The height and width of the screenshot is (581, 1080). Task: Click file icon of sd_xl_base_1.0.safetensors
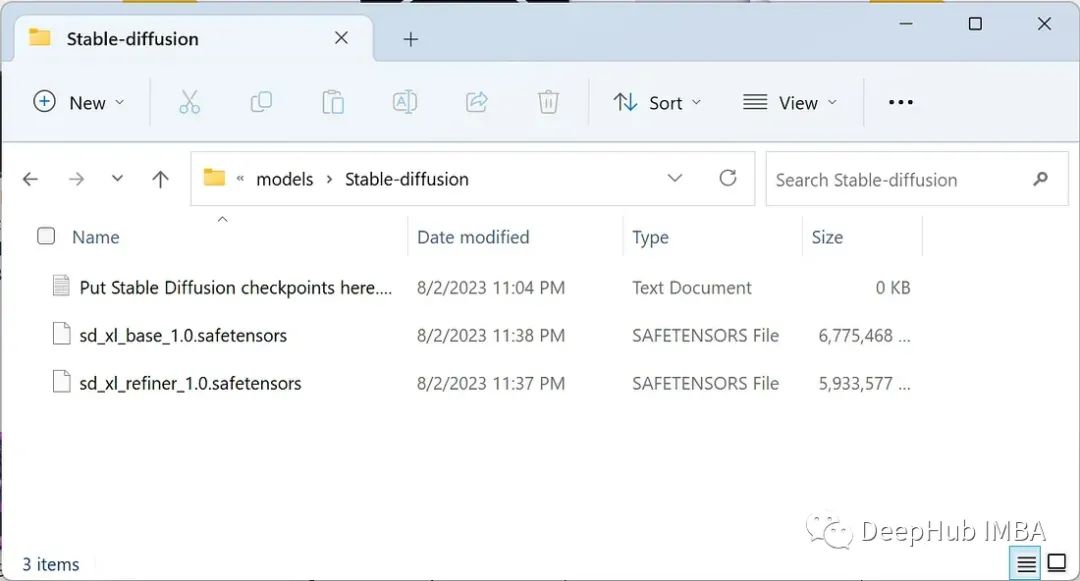pos(61,334)
